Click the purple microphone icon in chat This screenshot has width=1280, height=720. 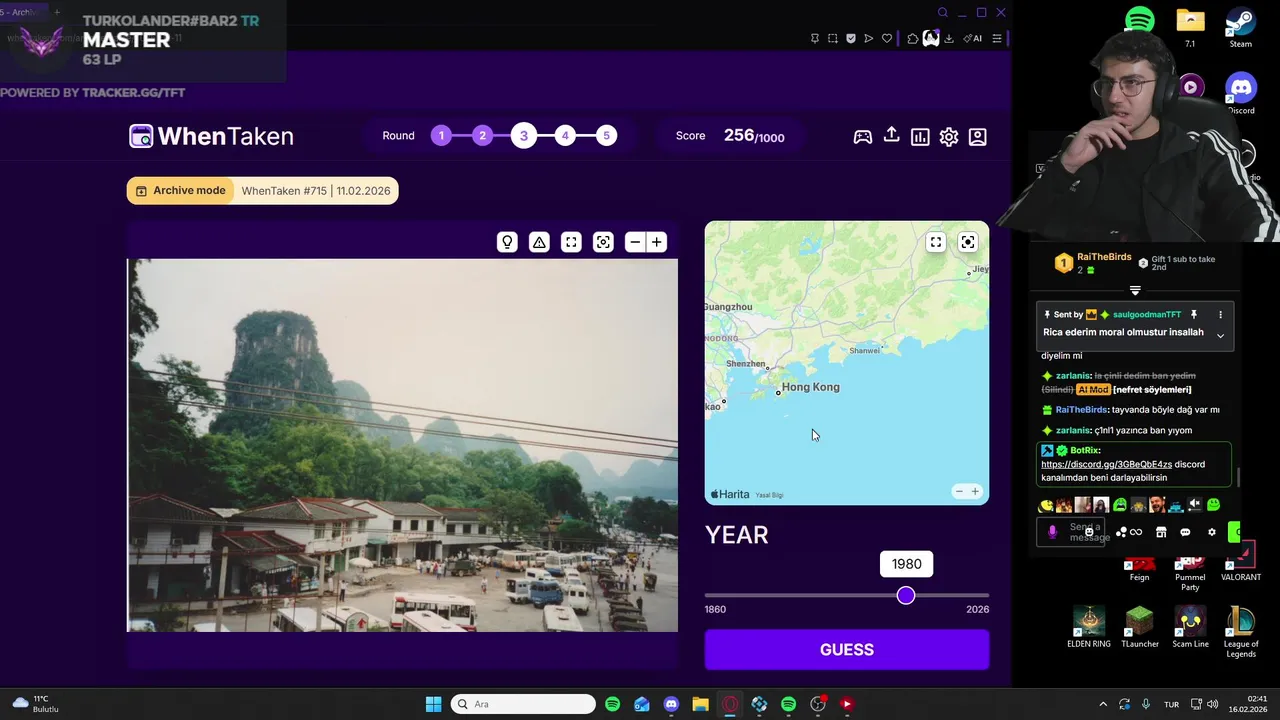pyautogui.click(x=1052, y=532)
